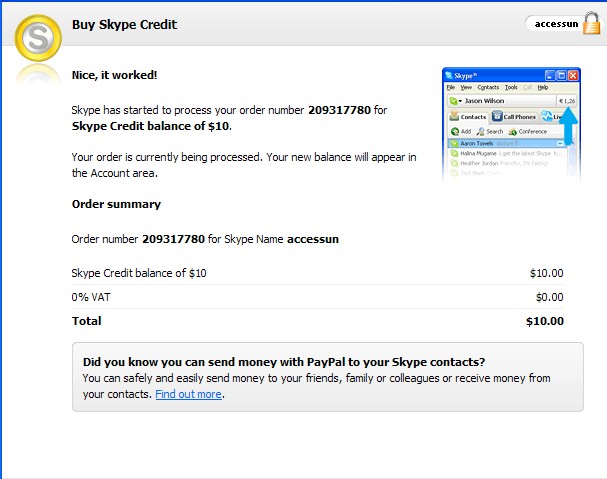Image resolution: width=607 pixels, height=479 pixels.
Task: Click the yellow Skype Credit coin logo
Action: click(38, 38)
